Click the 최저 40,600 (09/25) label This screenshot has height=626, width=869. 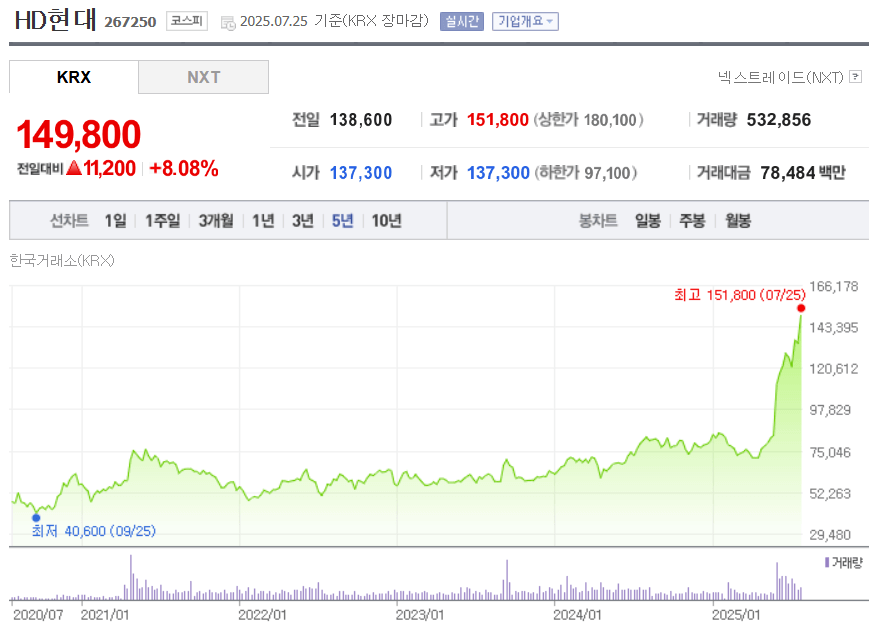[94, 531]
